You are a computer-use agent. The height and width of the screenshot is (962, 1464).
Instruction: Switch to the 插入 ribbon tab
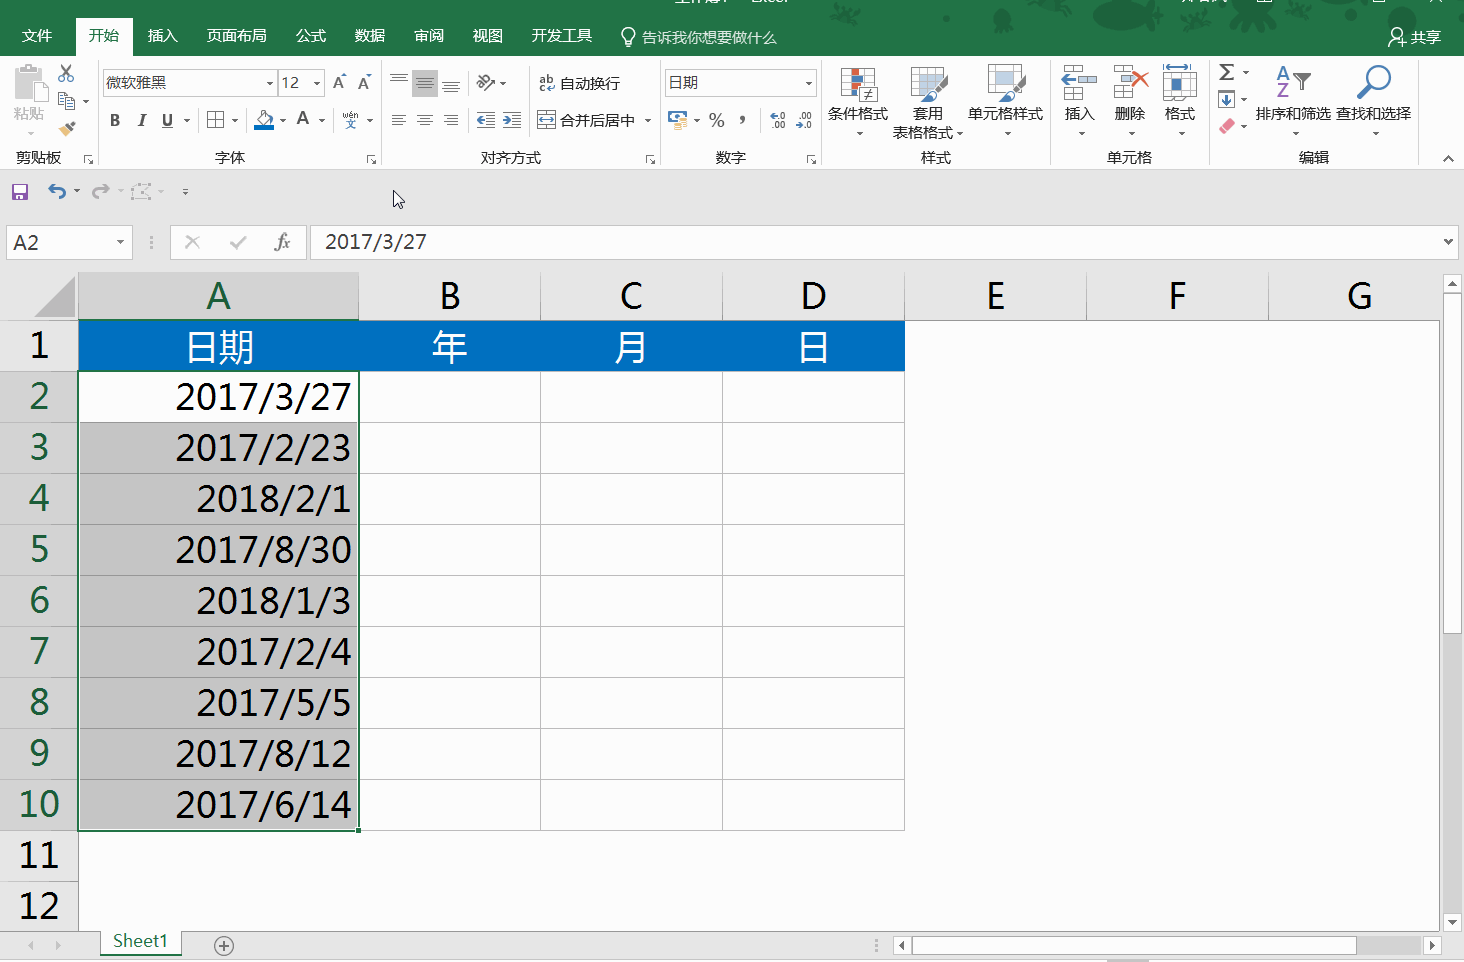tap(162, 36)
